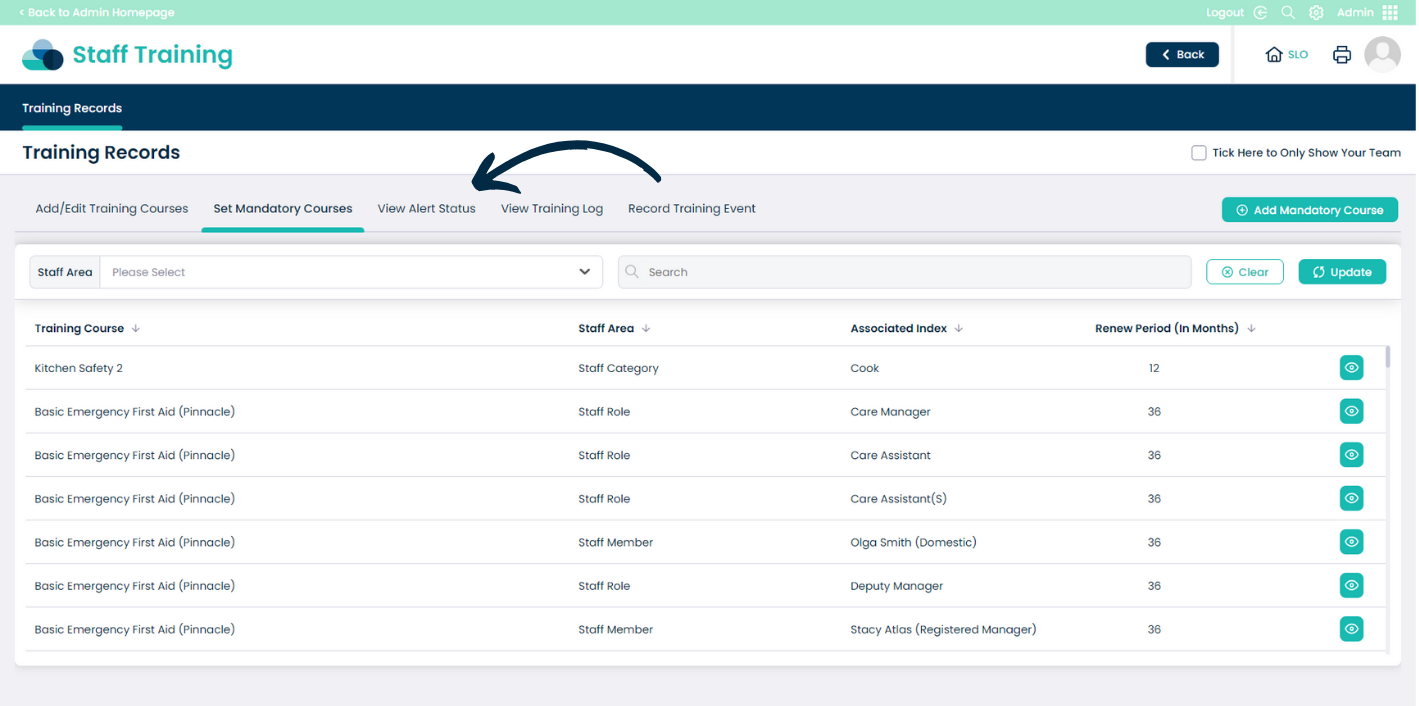The image size is (1419, 706).
Task: Open the settings gear icon
Action: tap(1316, 13)
